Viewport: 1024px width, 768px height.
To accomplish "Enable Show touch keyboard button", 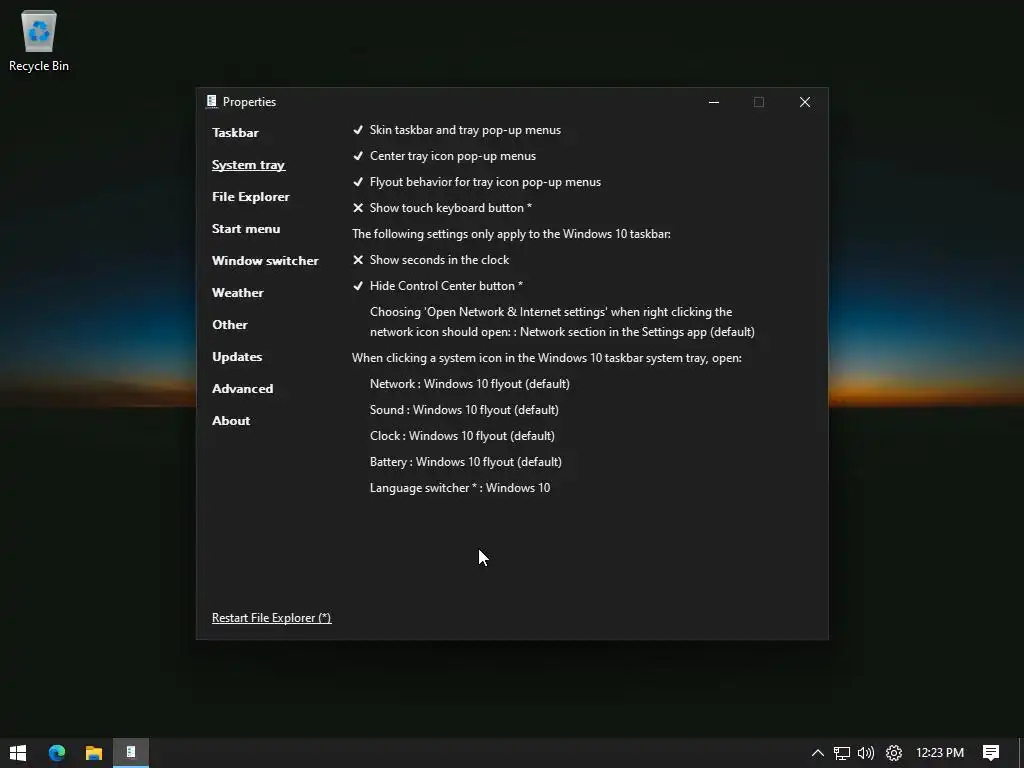I will [442, 208].
